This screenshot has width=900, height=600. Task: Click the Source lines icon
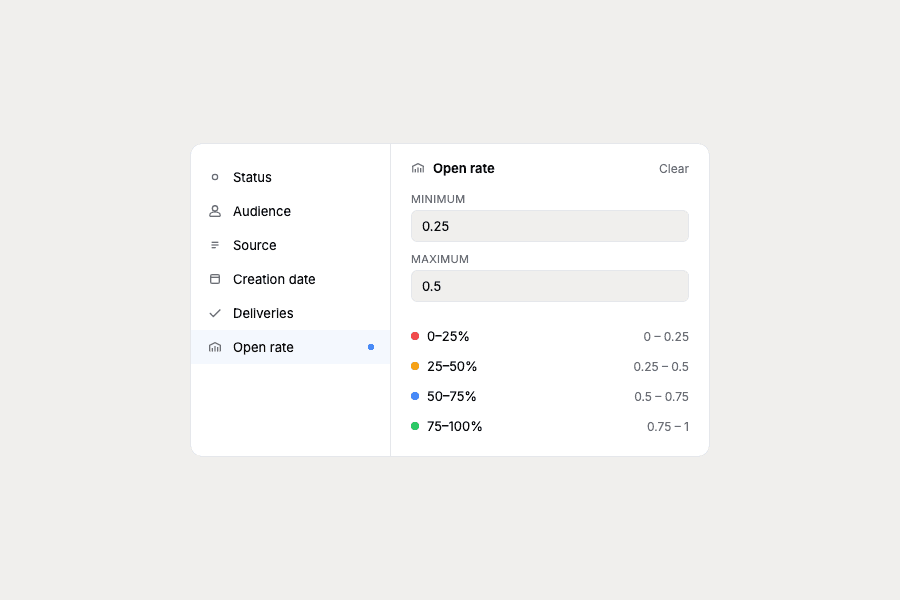(215, 245)
